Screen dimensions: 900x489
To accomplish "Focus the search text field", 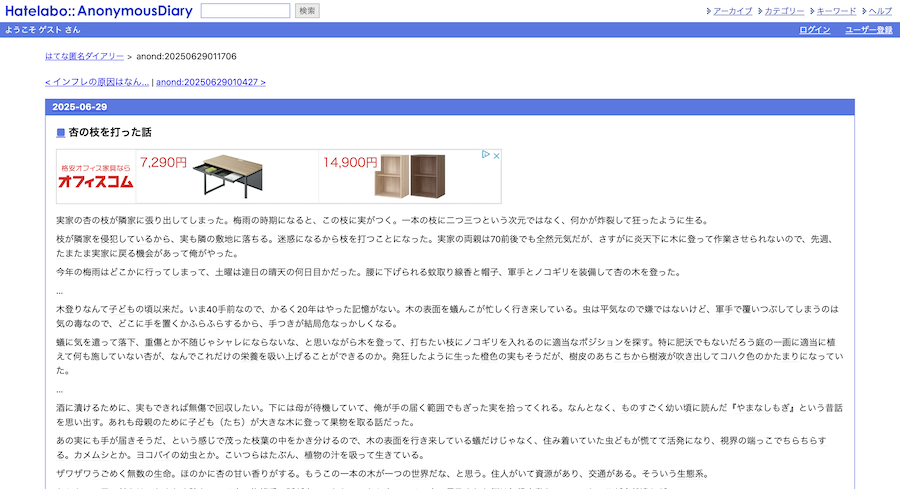I will click(x=245, y=11).
